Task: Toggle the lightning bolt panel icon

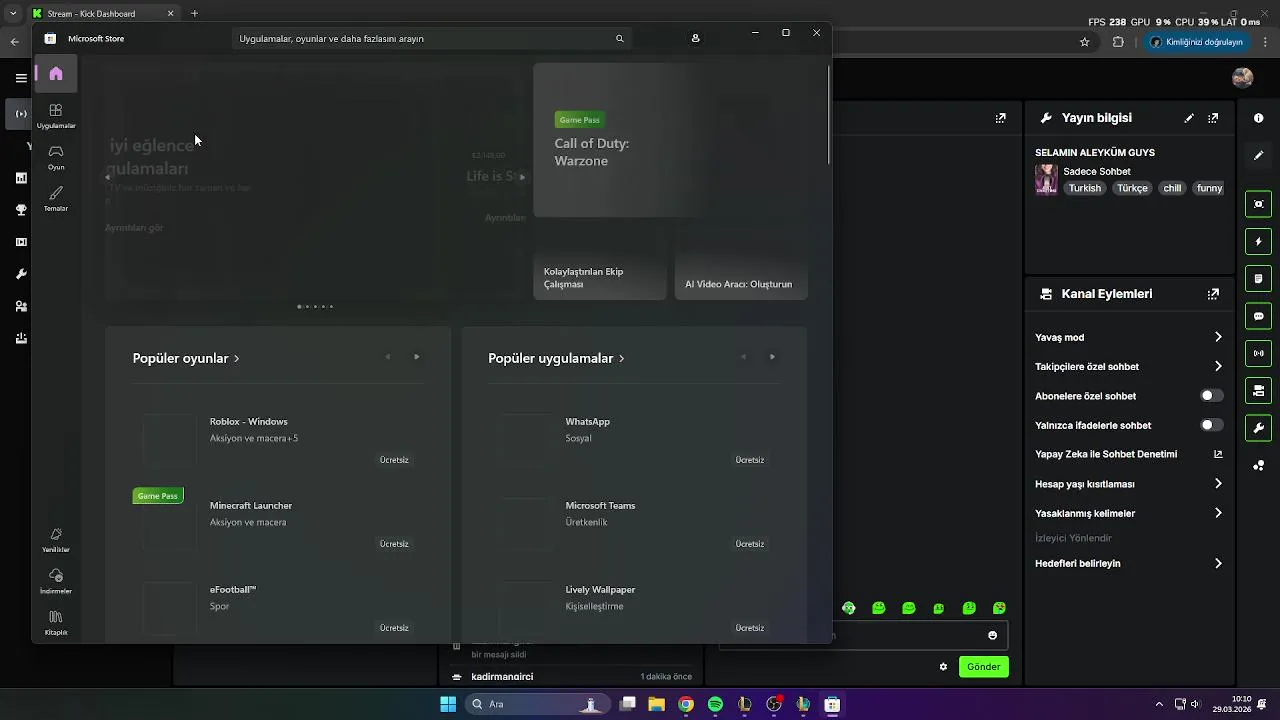Action: 1258,241
